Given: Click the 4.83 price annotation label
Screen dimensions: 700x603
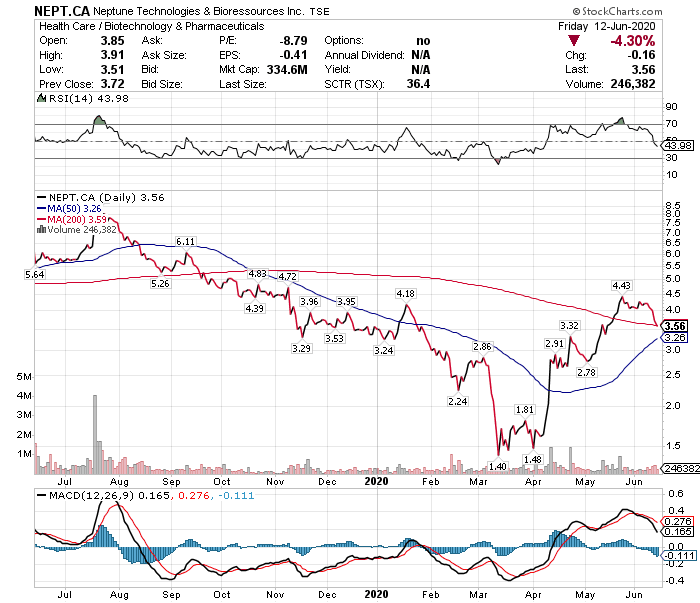Looking at the screenshot, I should click(258, 274).
